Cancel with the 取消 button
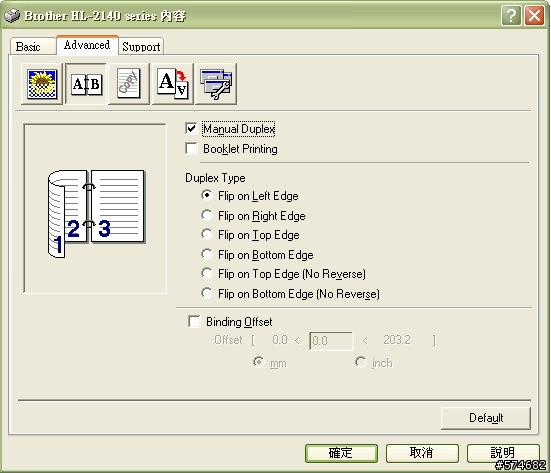 422,453
